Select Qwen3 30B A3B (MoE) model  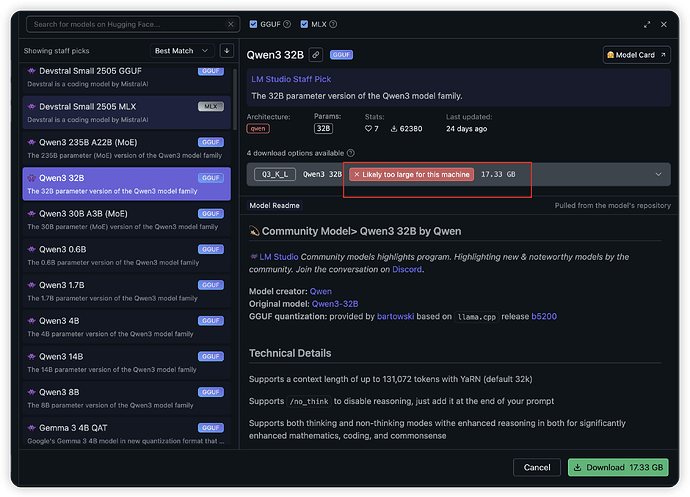point(126,220)
